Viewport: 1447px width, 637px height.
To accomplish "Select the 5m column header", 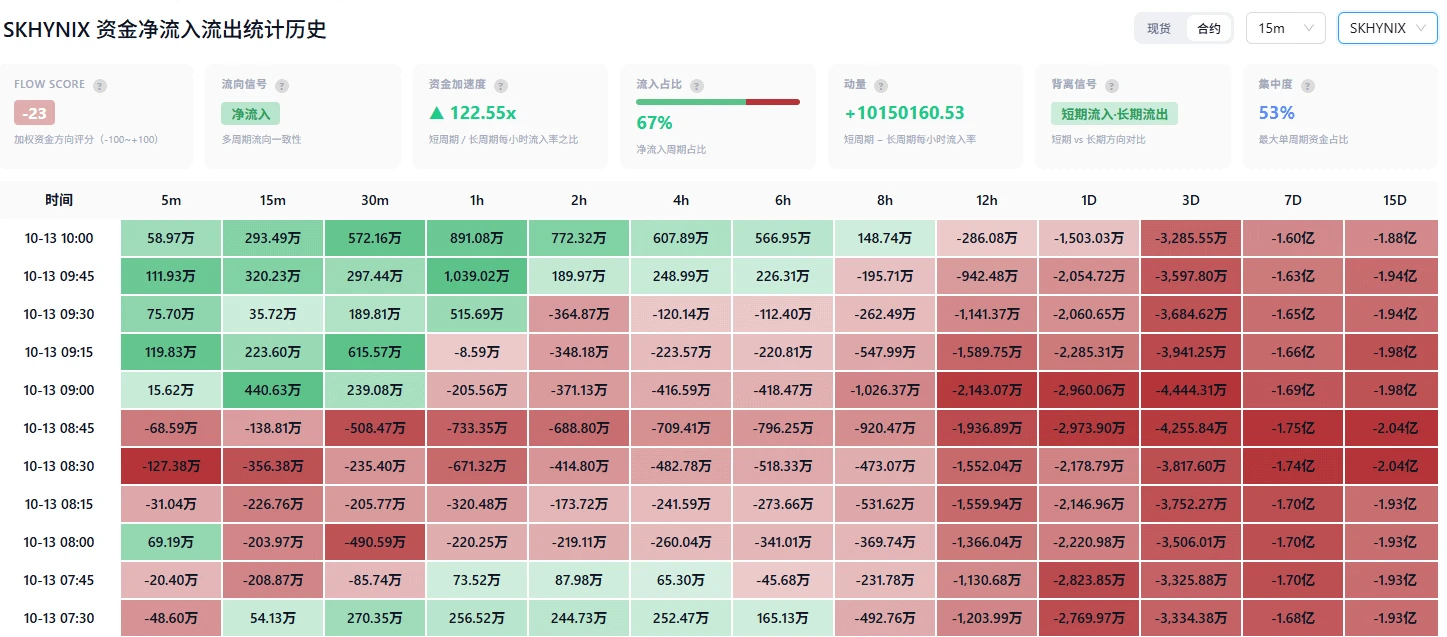I will (x=171, y=200).
